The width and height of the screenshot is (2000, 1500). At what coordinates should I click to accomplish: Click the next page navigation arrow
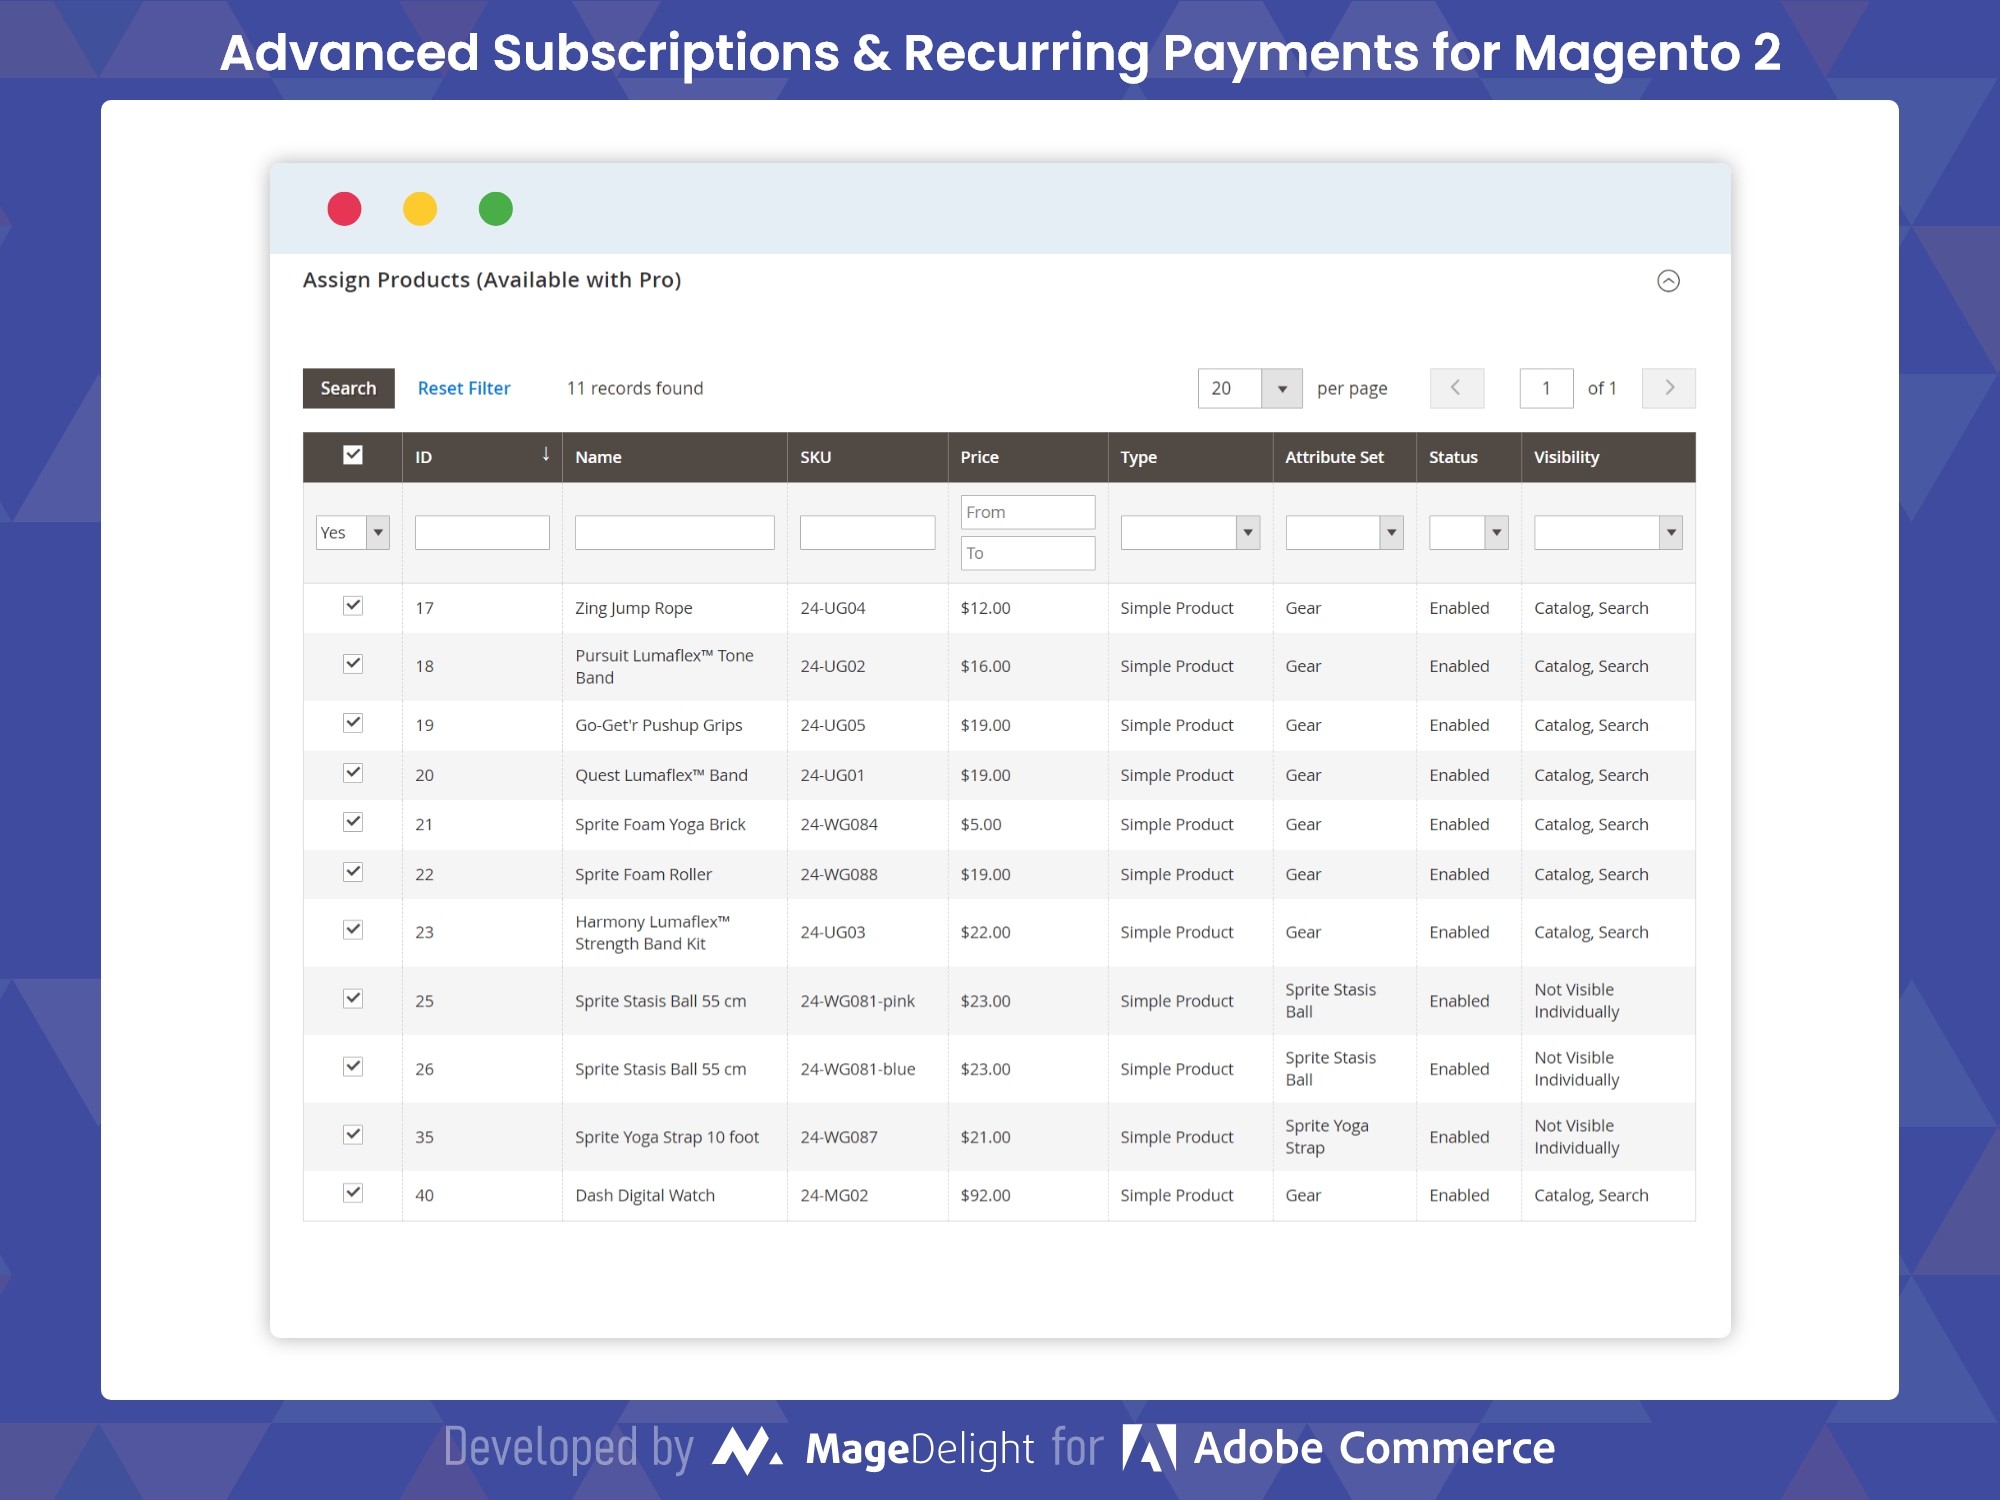click(1668, 388)
